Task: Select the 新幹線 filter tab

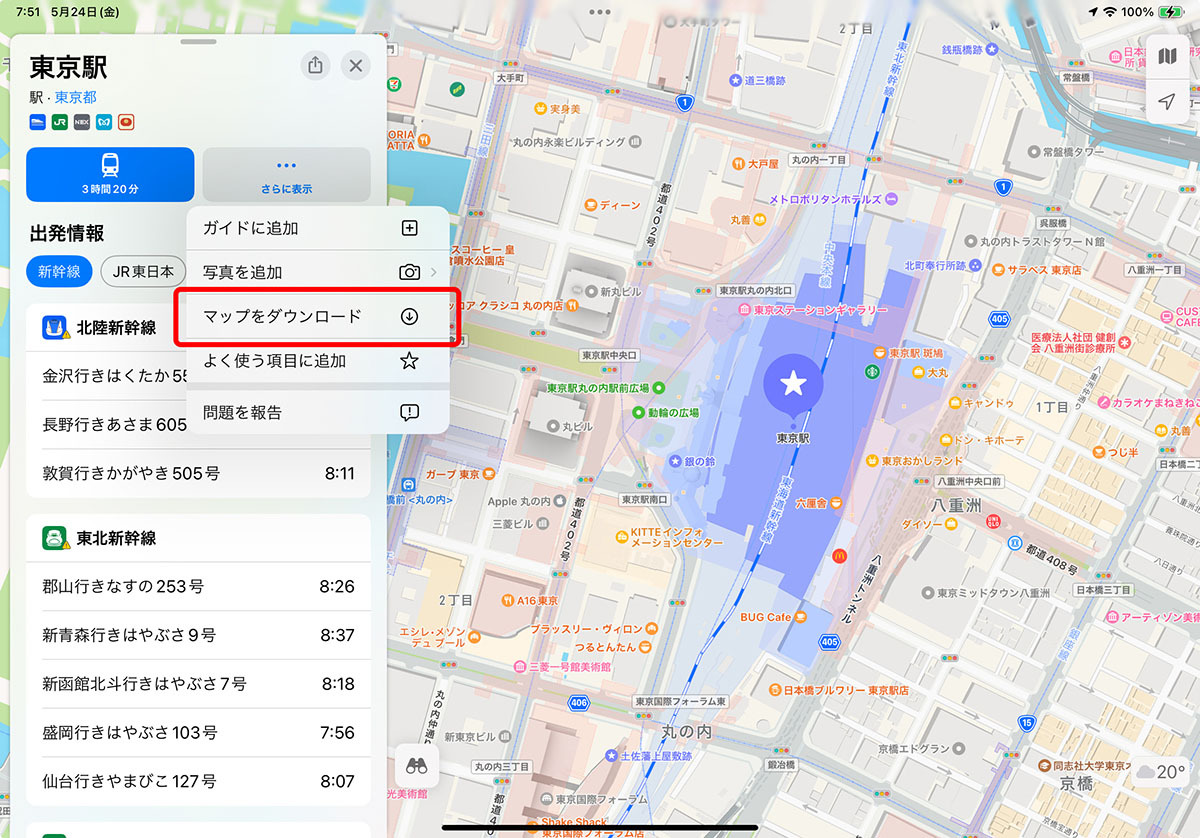Action: 60,271
